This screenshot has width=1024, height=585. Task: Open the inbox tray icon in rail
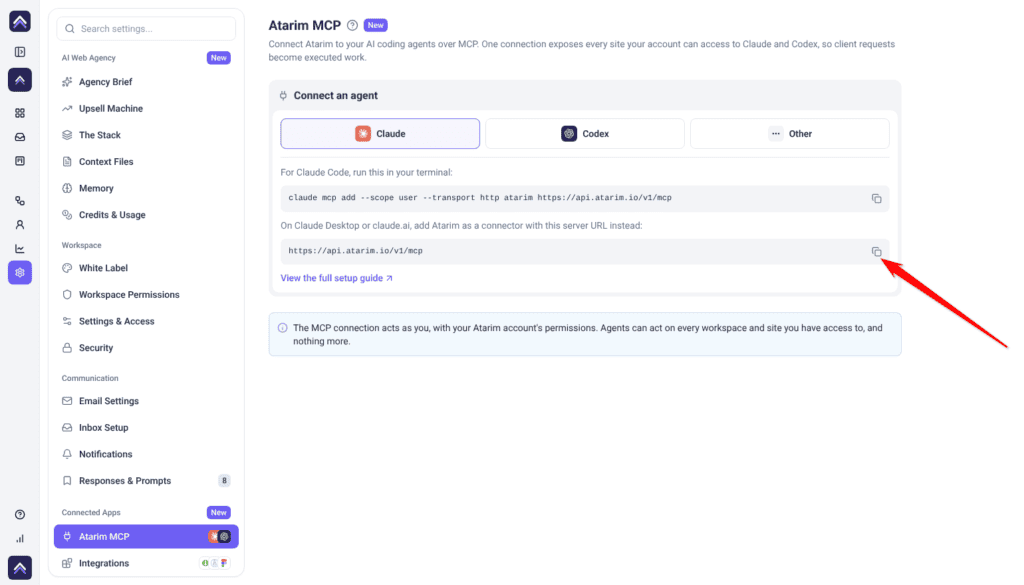click(x=20, y=137)
